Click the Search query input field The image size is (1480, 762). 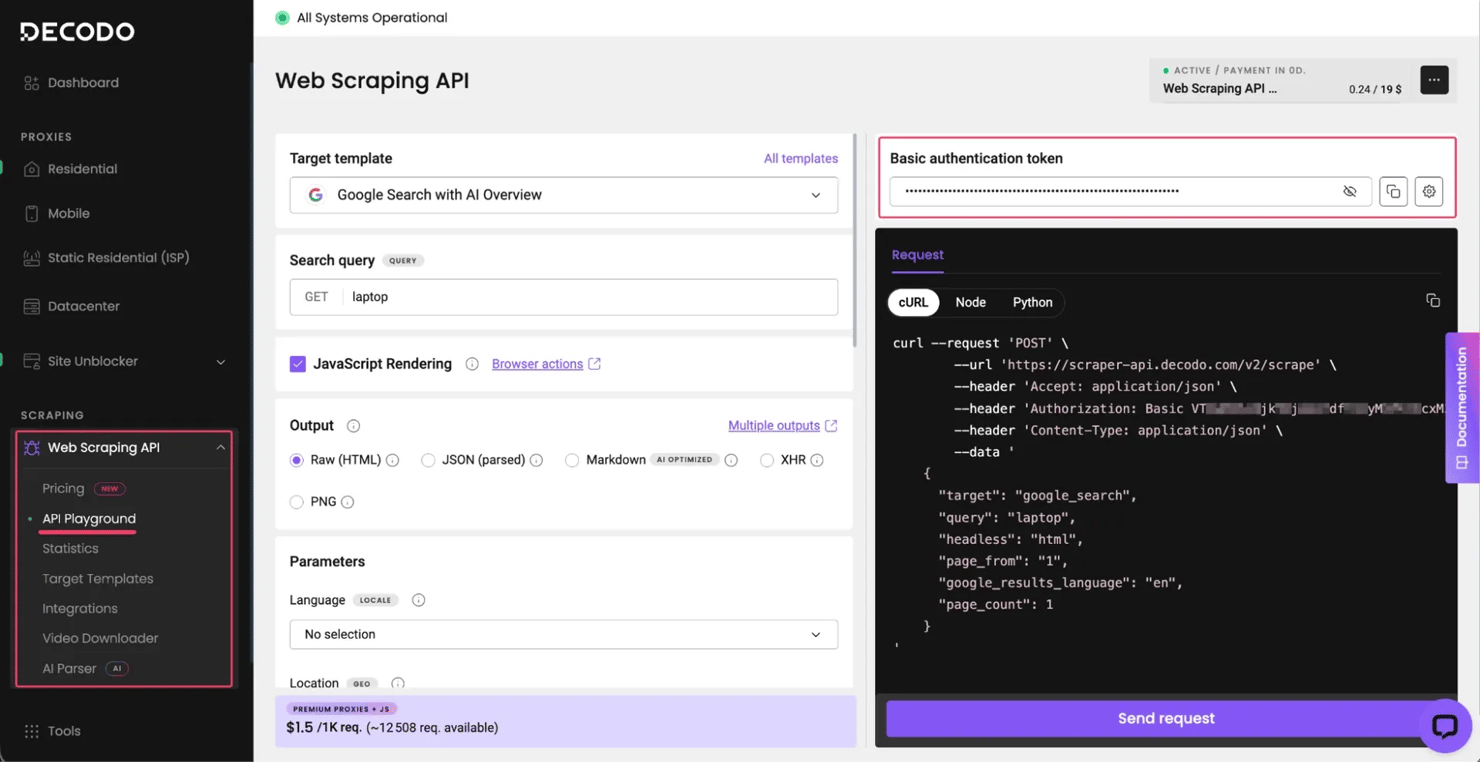pos(564,297)
